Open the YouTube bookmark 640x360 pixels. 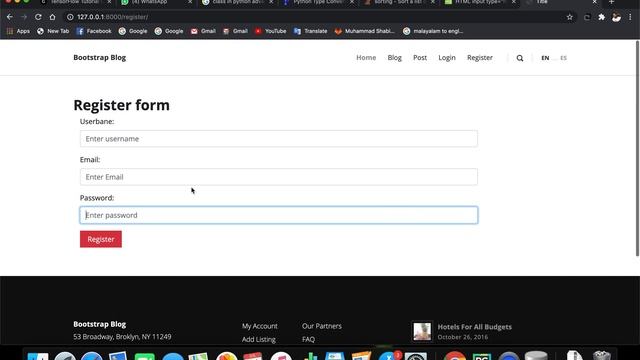tap(270, 31)
